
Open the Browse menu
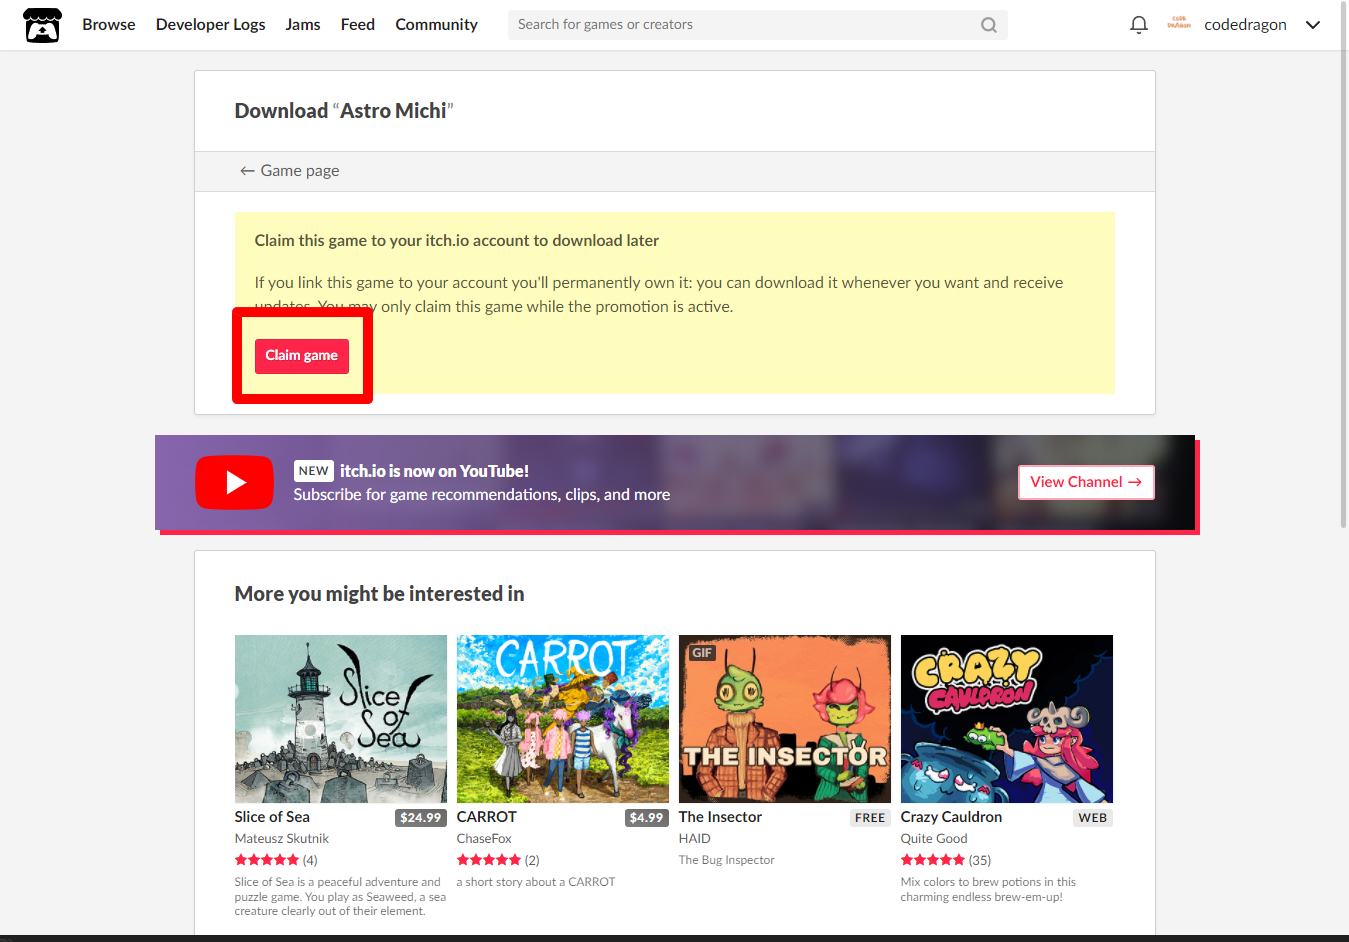coord(109,25)
